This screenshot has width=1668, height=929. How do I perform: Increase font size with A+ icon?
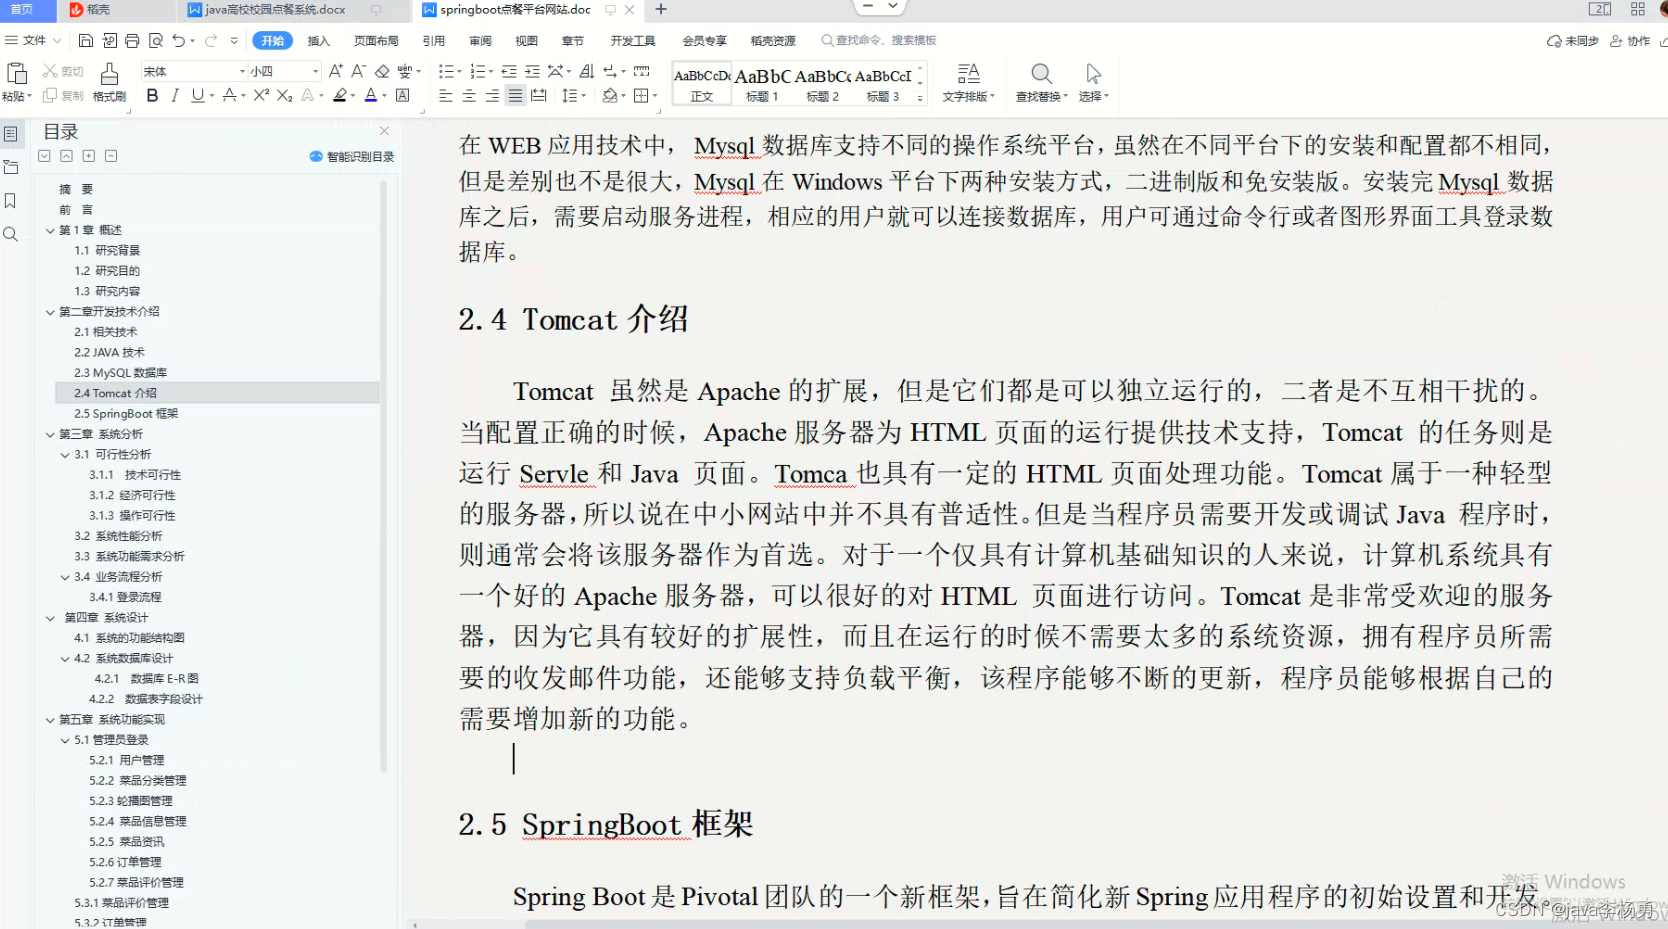pos(335,71)
